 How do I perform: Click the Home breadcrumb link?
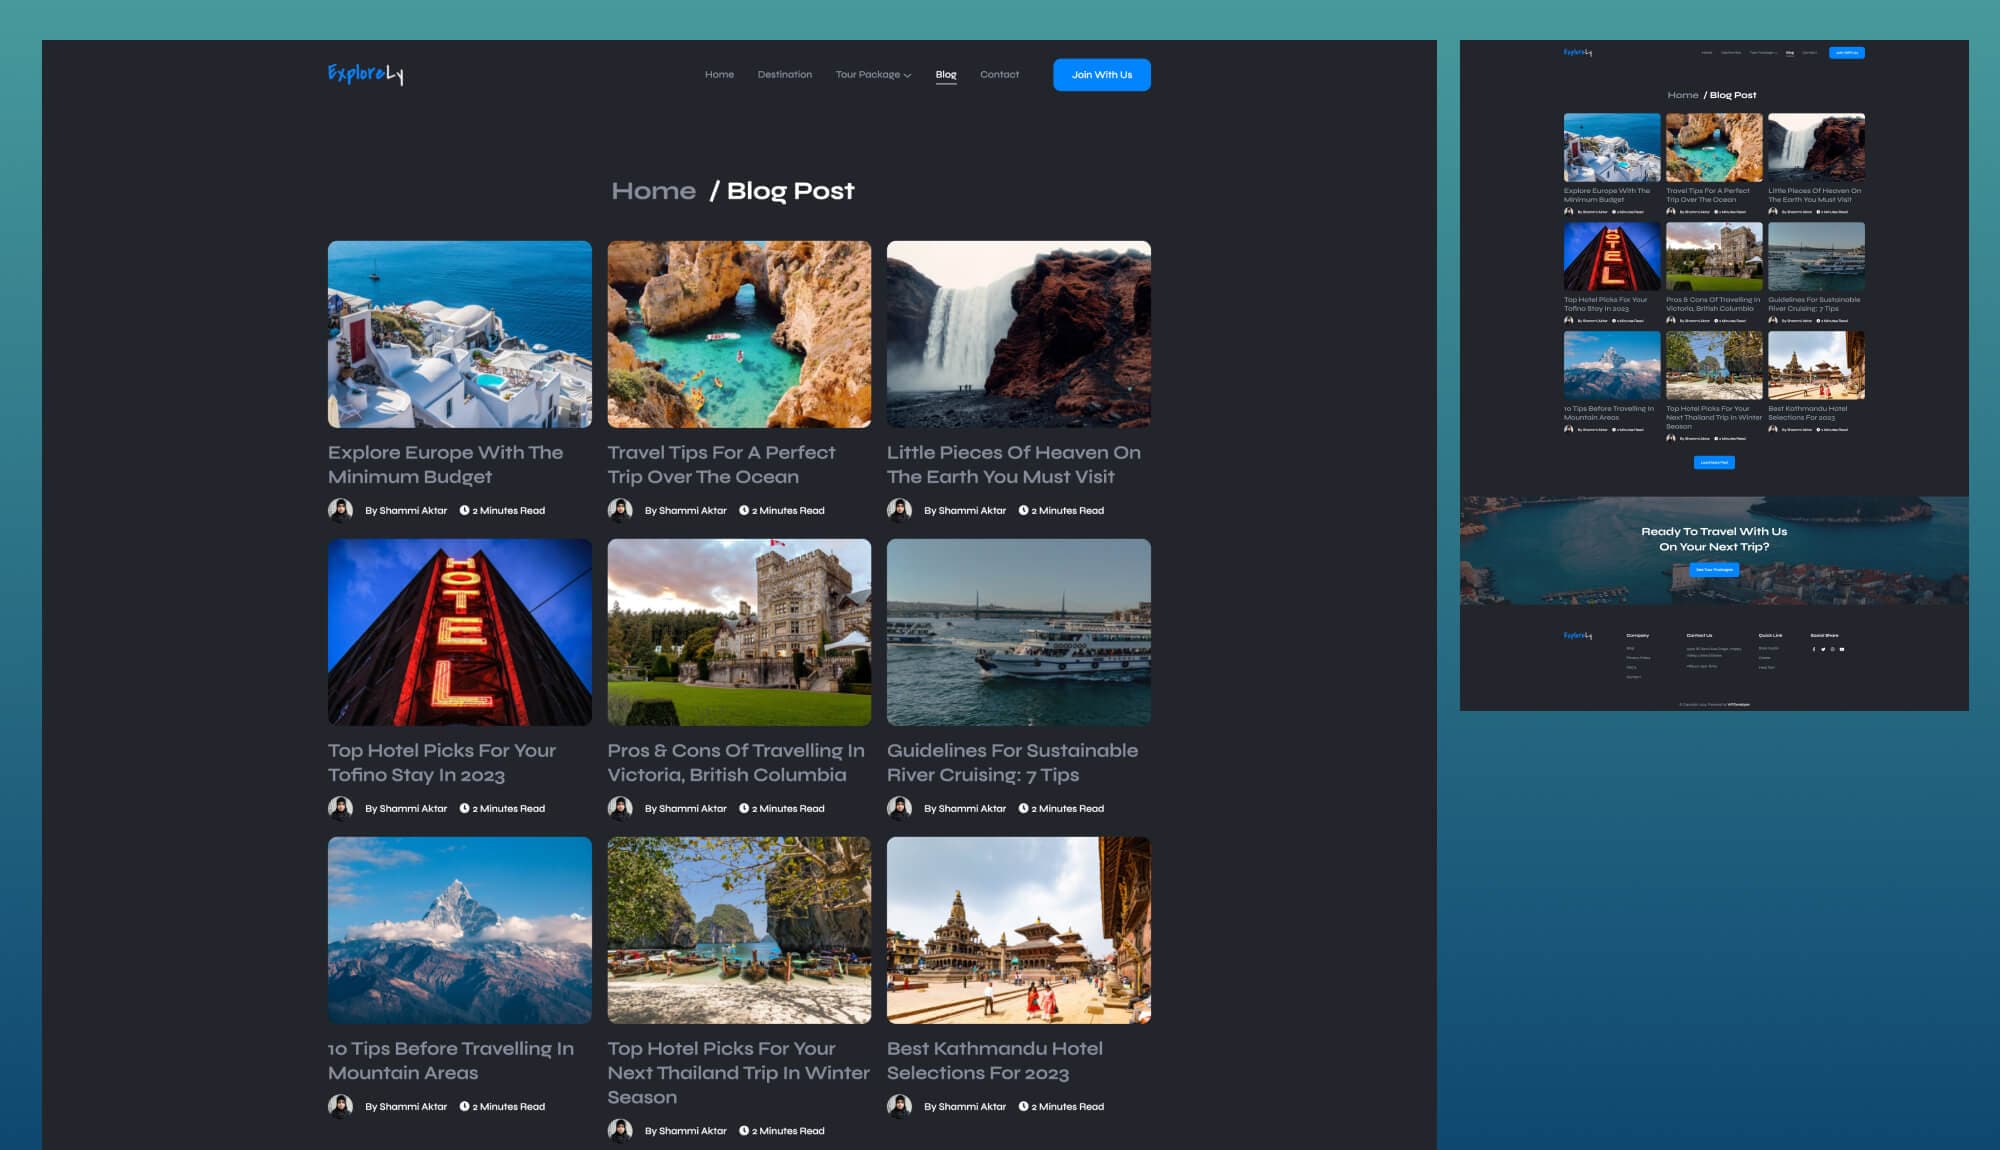[655, 190]
